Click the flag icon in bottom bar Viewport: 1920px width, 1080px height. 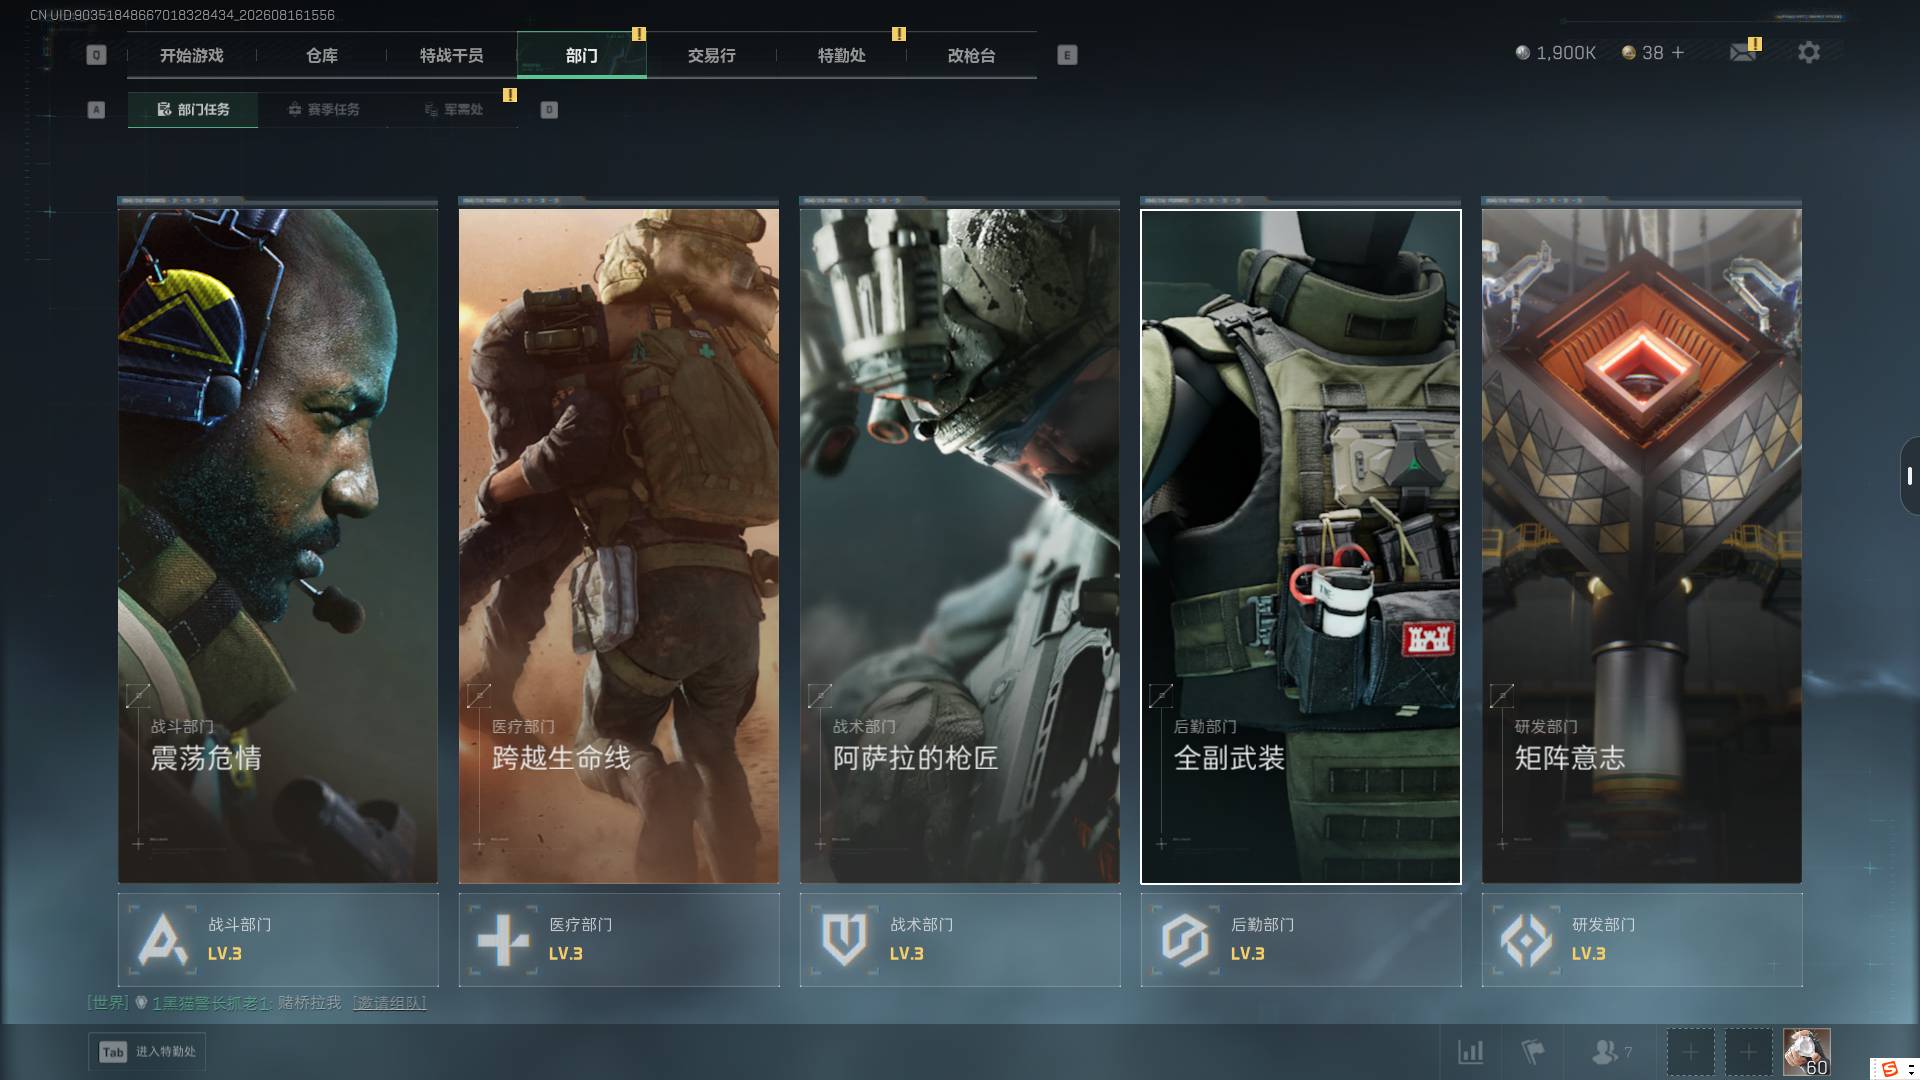click(x=1532, y=1052)
